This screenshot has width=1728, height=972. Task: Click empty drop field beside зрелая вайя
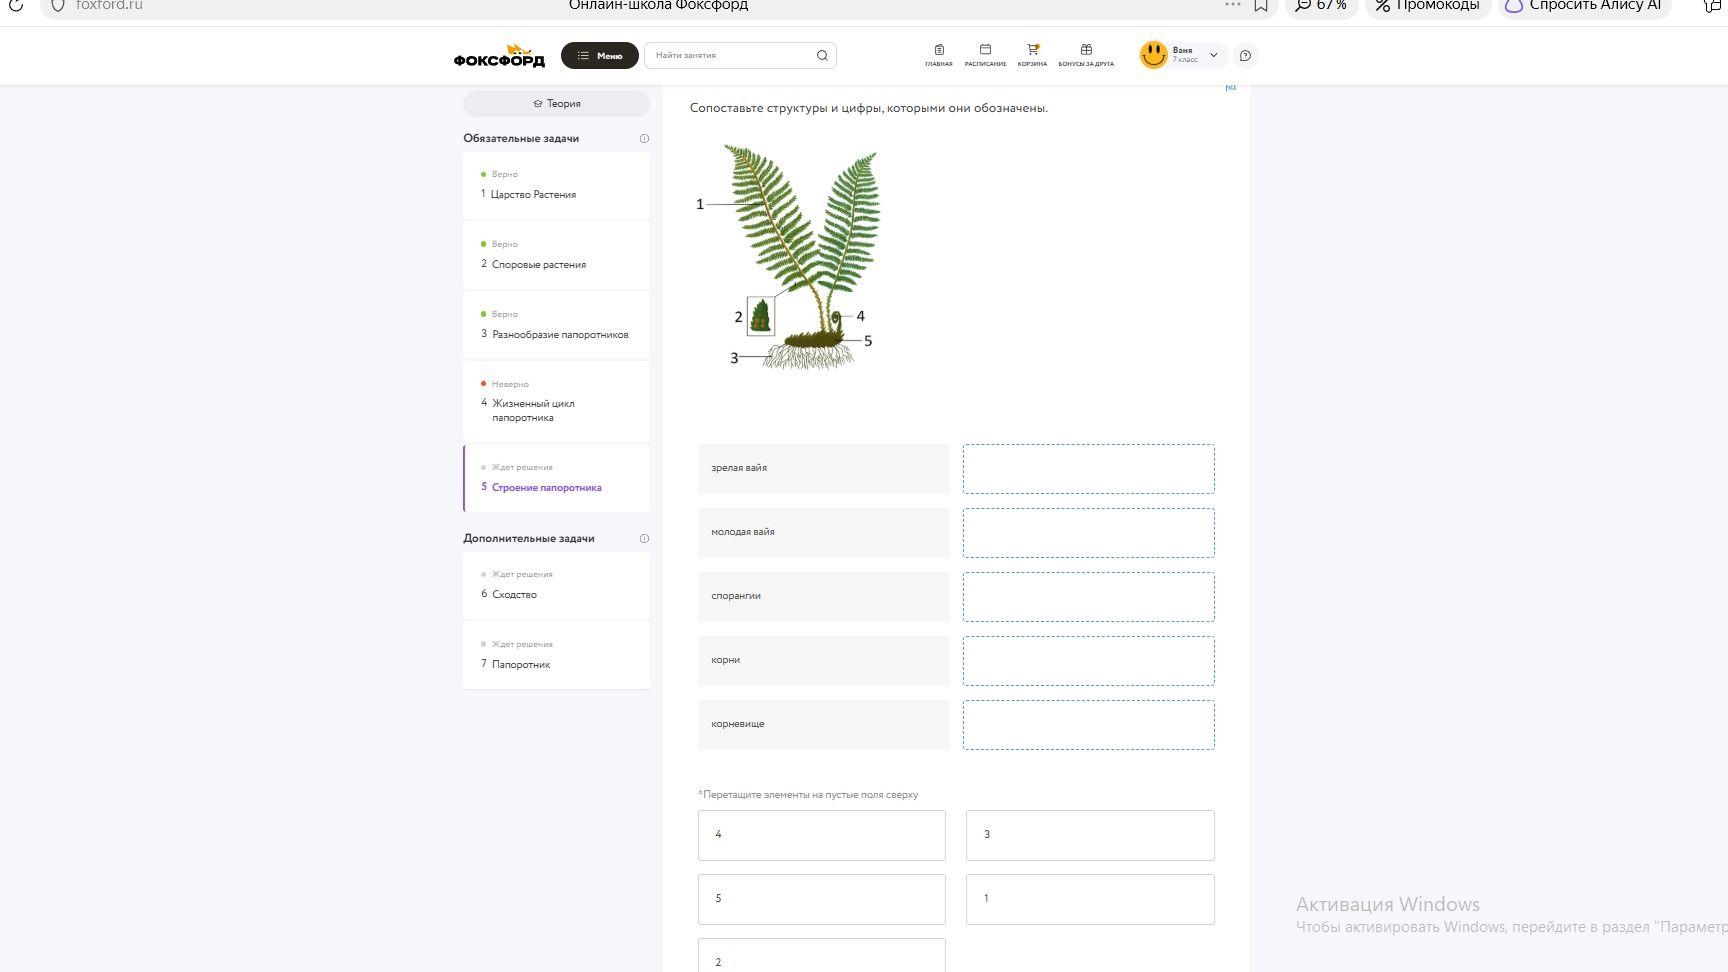[x=1089, y=469]
